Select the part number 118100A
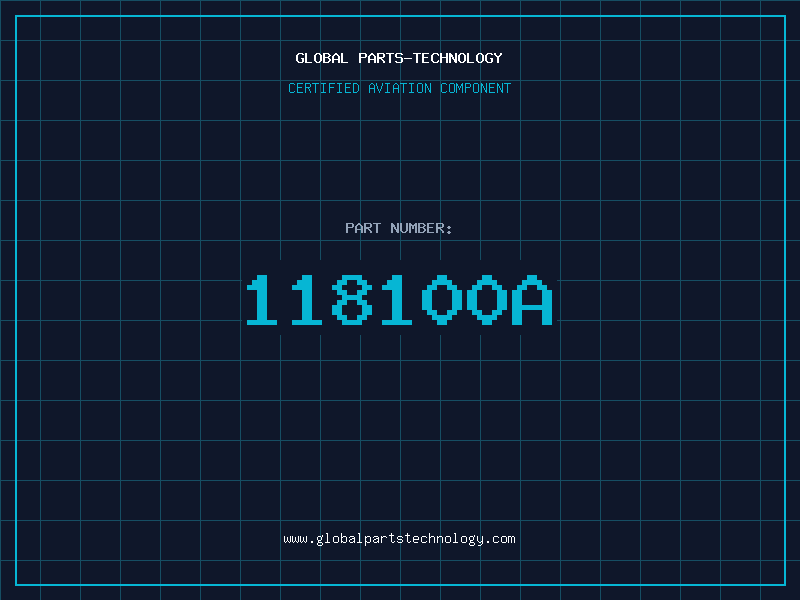The height and width of the screenshot is (600, 800). pyautogui.click(x=399, y=299)
